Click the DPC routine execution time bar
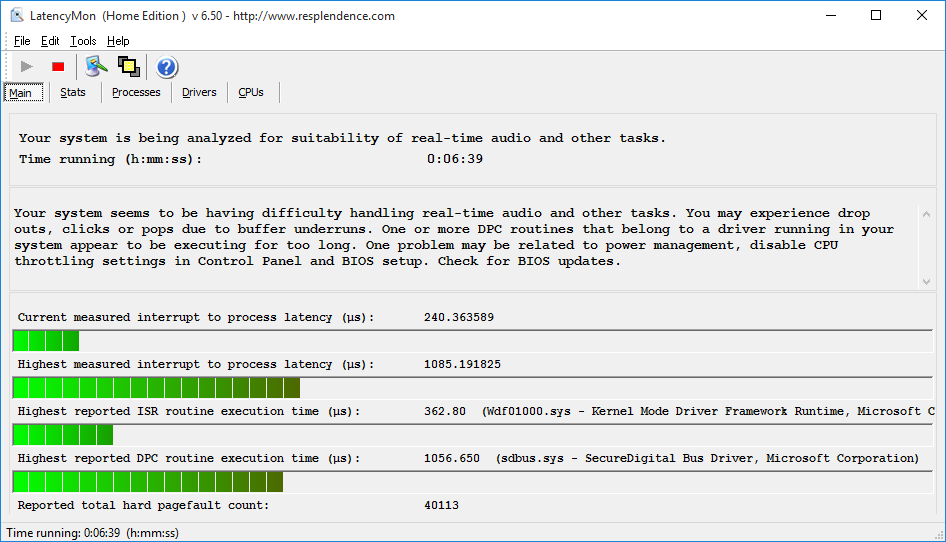Viewport: 946px width, 542px height. click(472, 482)
